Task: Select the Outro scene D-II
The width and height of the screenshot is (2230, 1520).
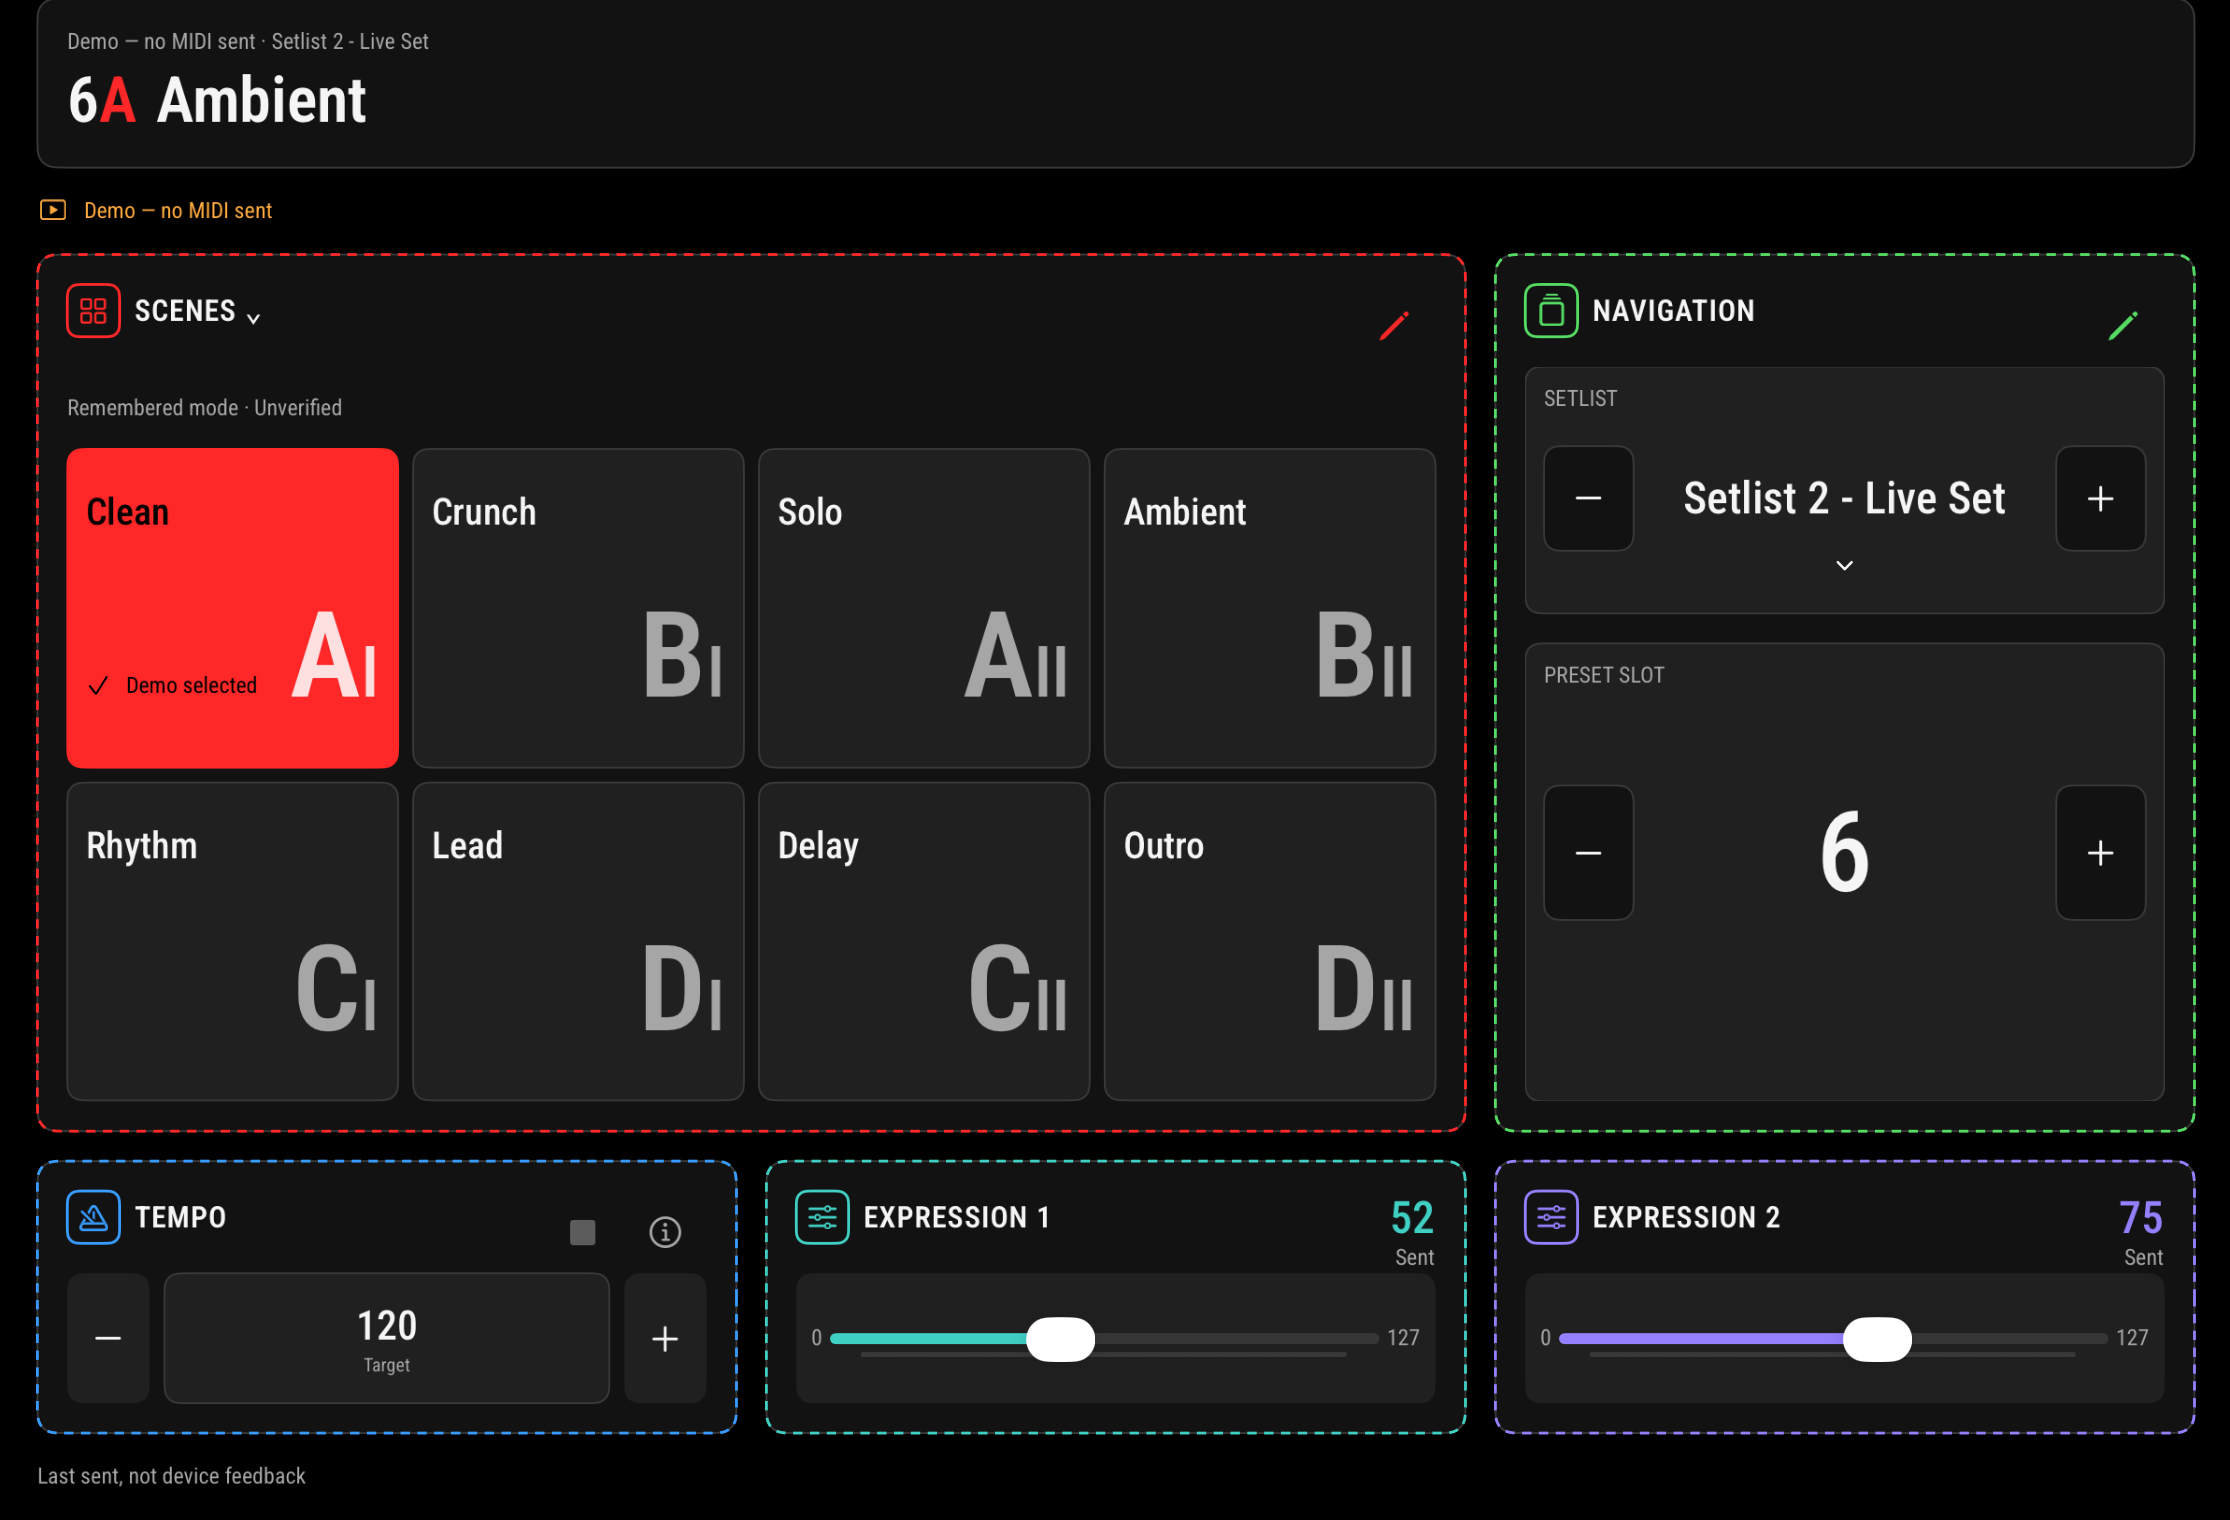Action: click(x=1270, y=941)
